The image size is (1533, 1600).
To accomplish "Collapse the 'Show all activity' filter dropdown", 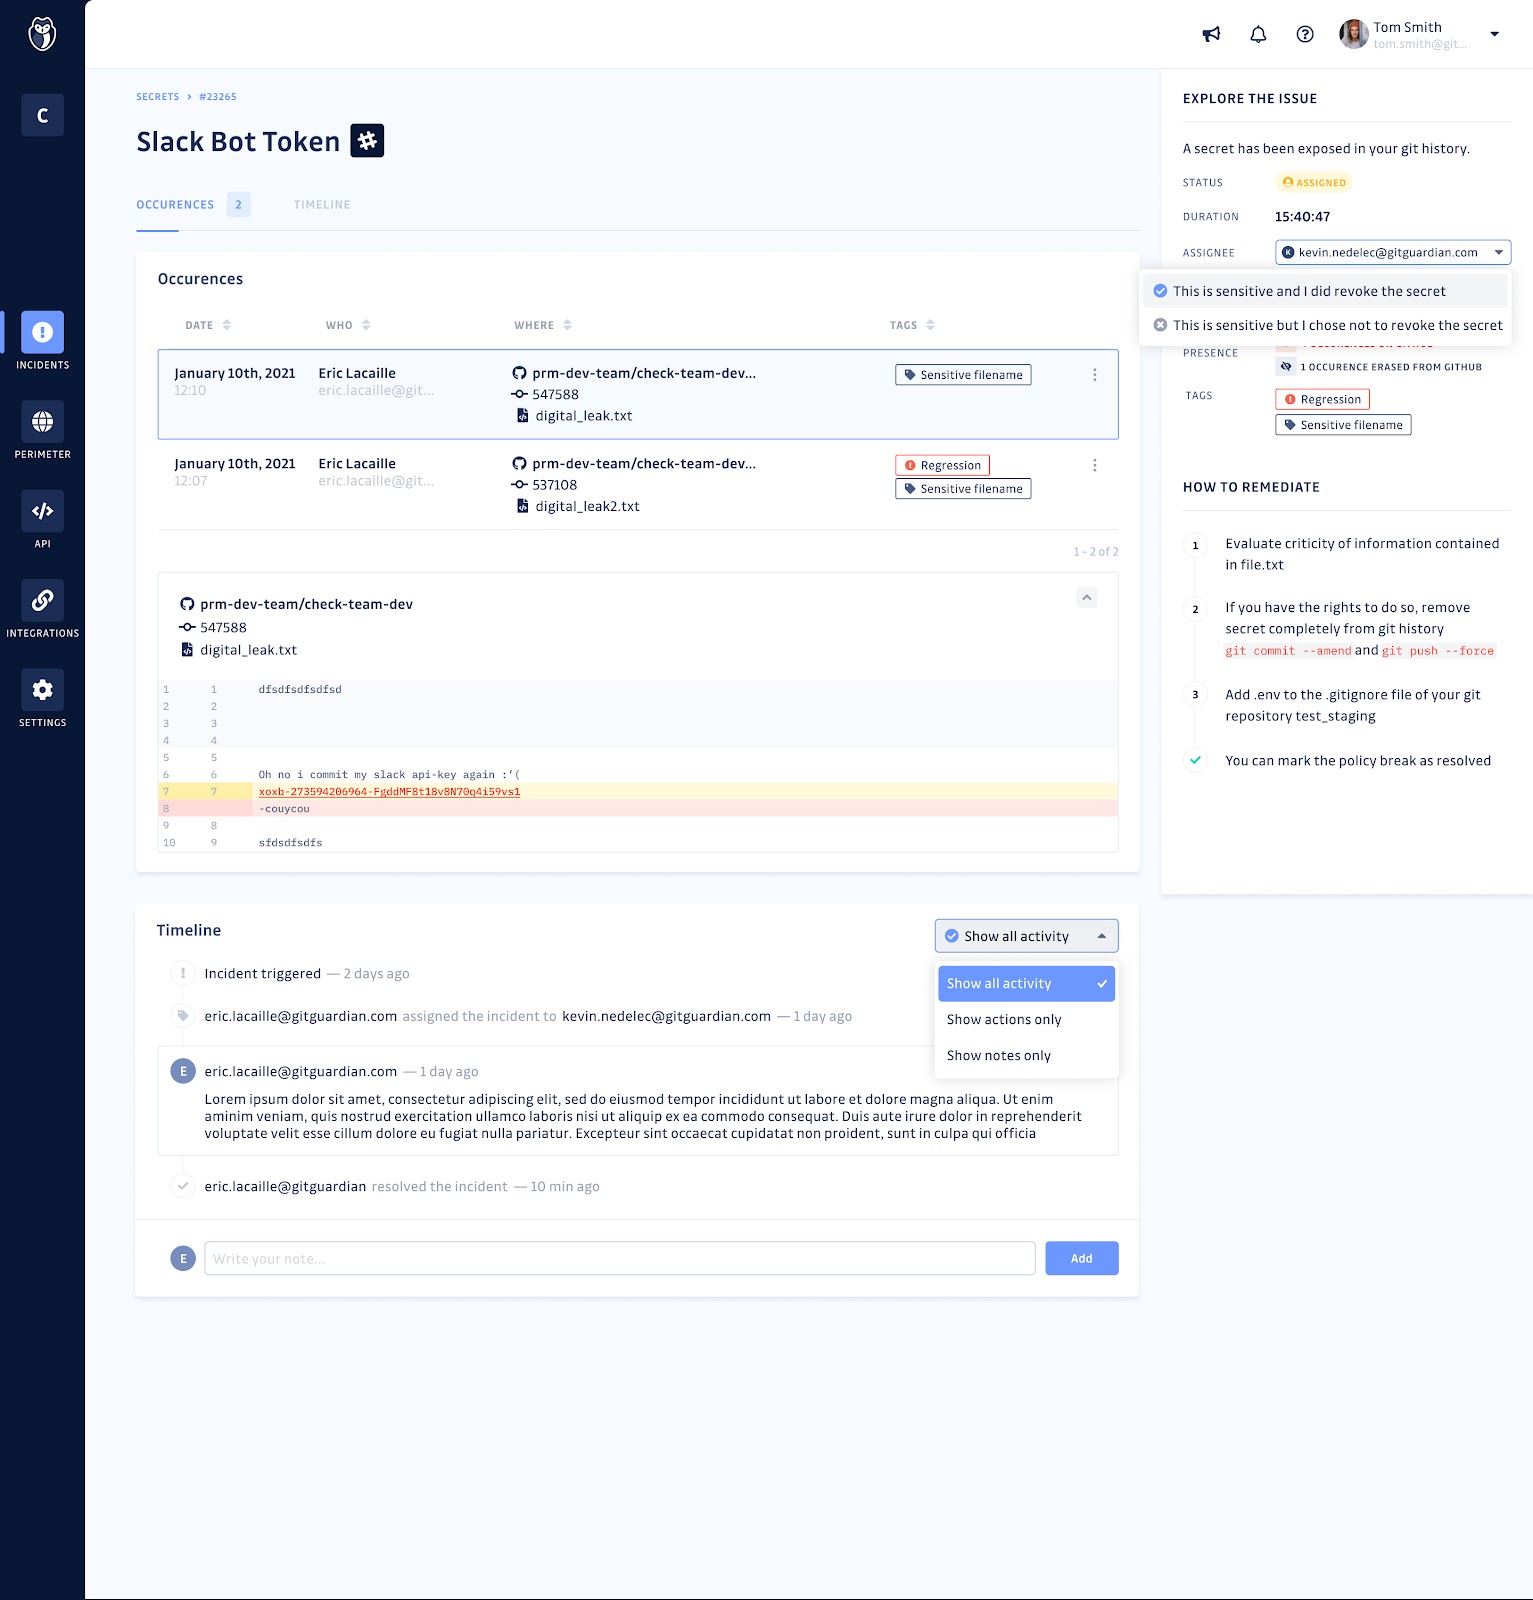I will [1026, 936].
